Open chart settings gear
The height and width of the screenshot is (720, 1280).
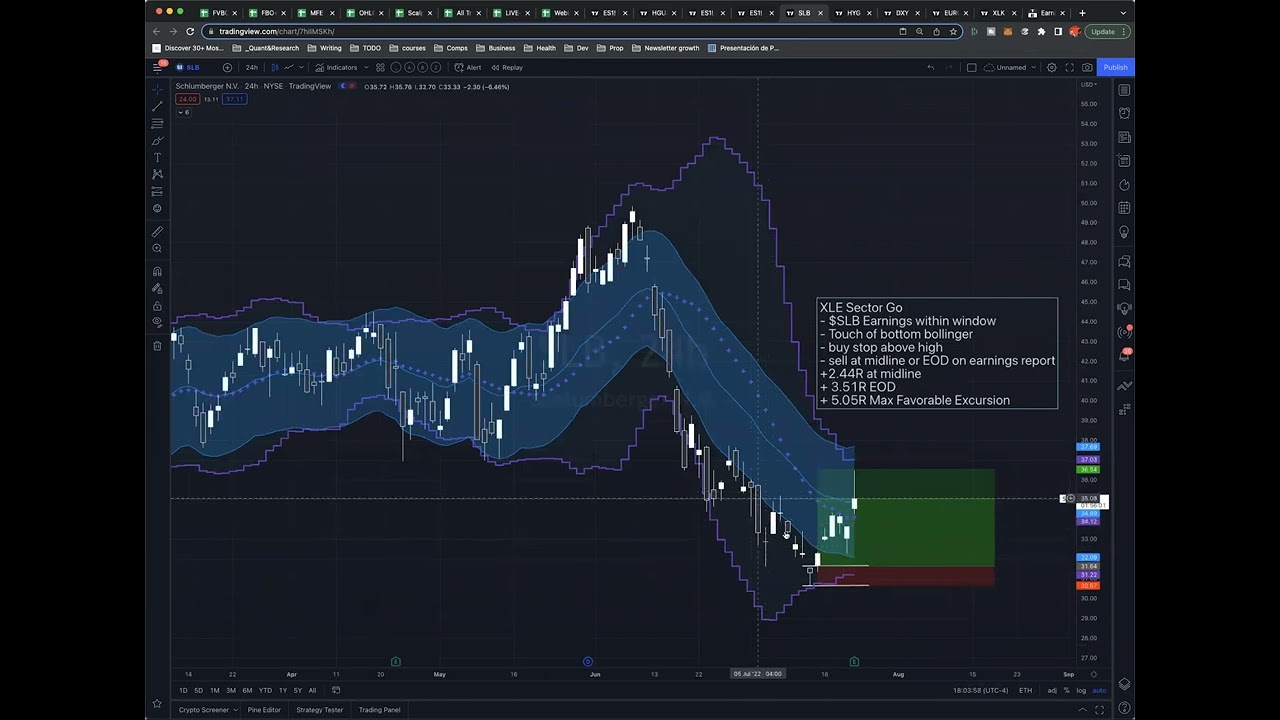[x=1051, y=67]
